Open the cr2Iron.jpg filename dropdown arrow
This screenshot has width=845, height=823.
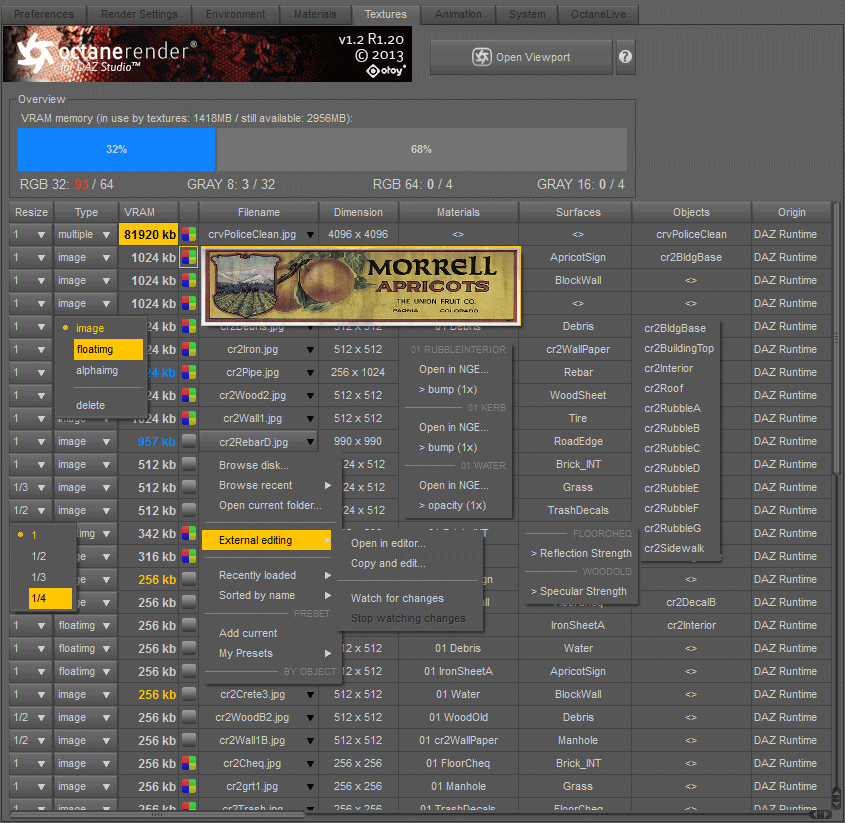(x=310, y=350)
